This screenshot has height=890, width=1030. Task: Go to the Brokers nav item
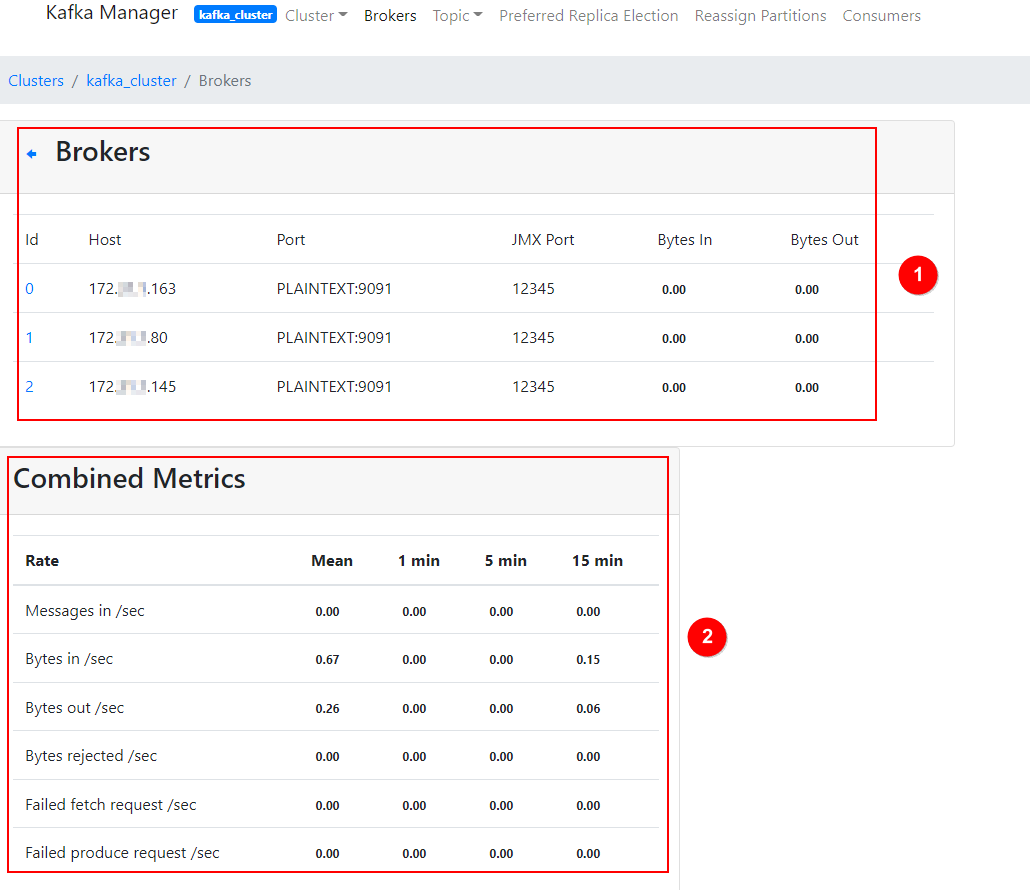[x=390, y=16]
